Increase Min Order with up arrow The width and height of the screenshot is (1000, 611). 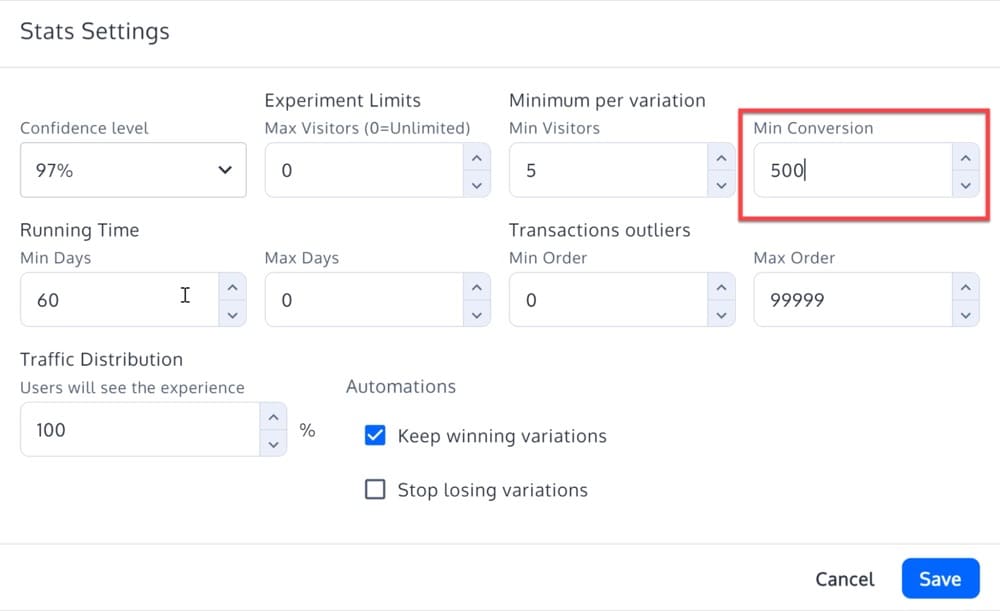tap(721, 288)
